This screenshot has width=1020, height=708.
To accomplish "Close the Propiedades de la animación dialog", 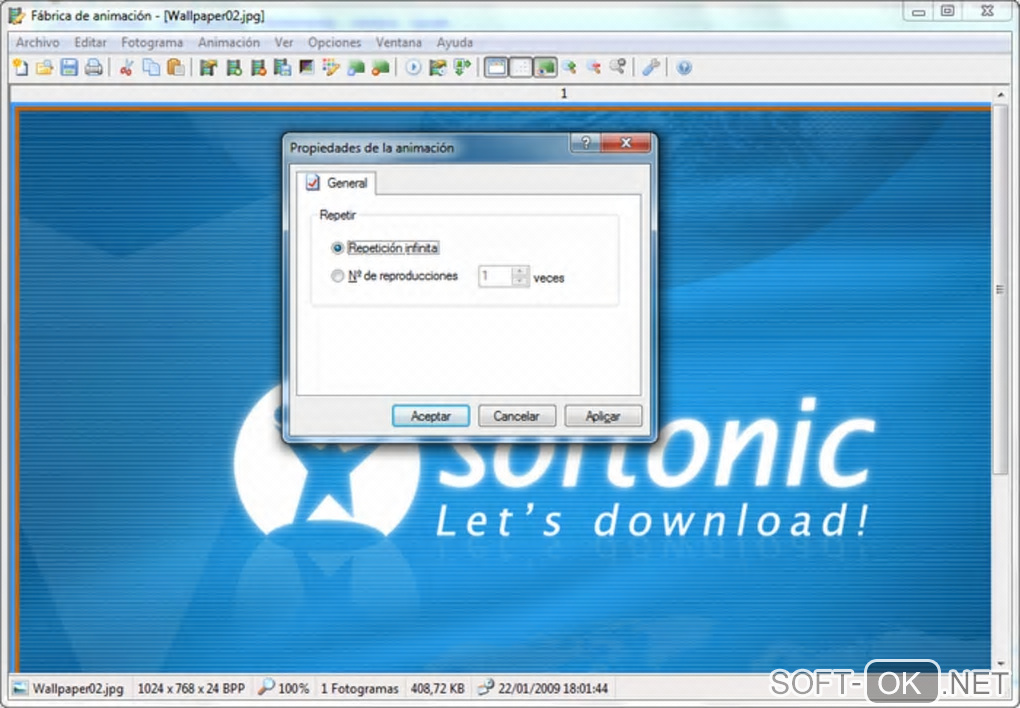I will click(626, 143).
